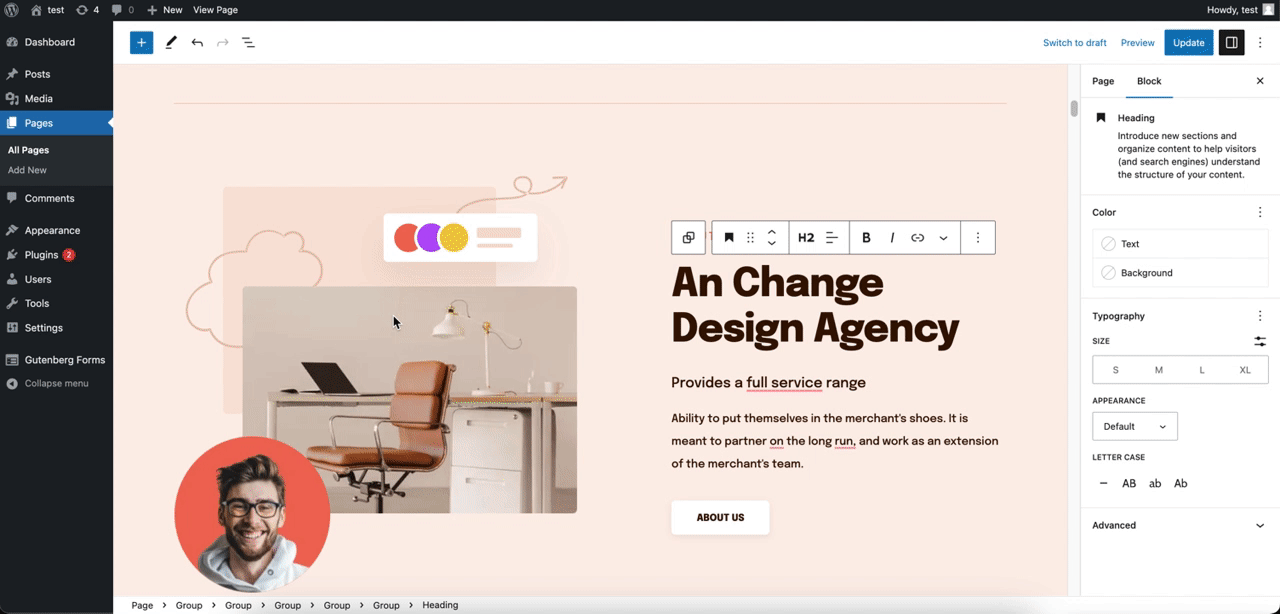Click the Update button
Image resolution: width=1280 pixels, height=614 pixels.
click(1189, 43)
